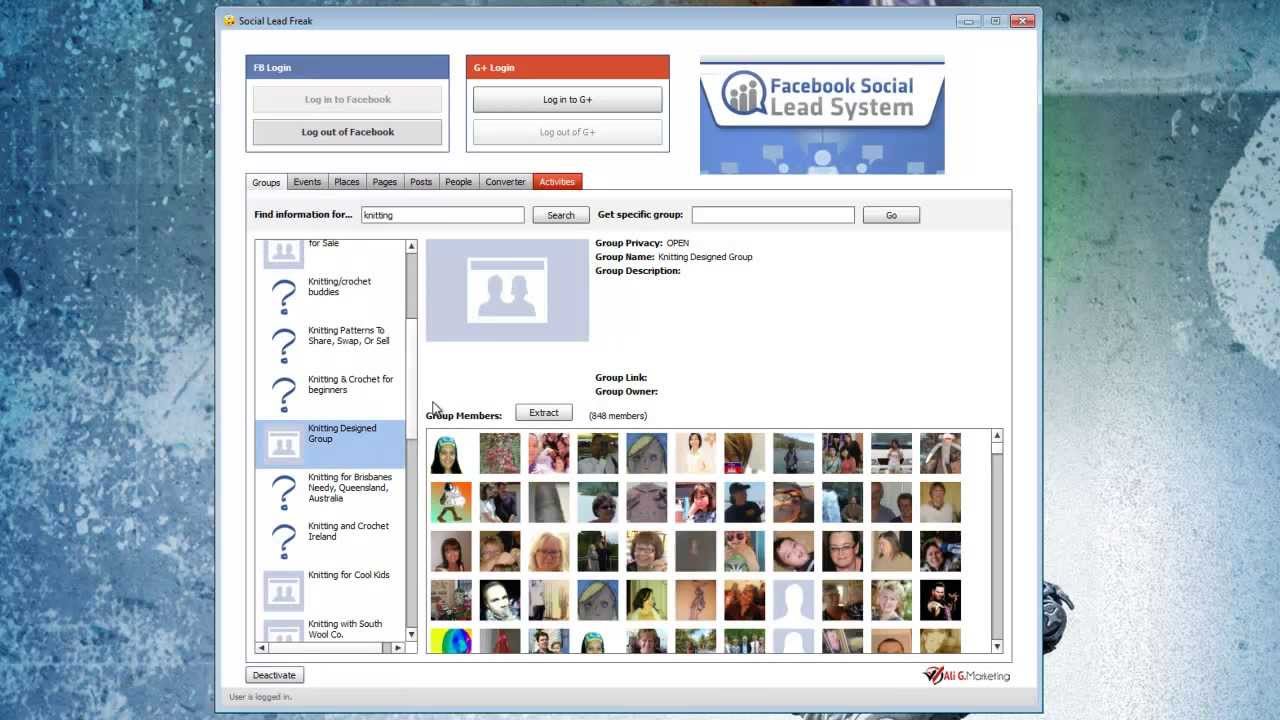Select Knitting with South Wool Co. group
Screen dimensions: 1280x720
[330, 630]
